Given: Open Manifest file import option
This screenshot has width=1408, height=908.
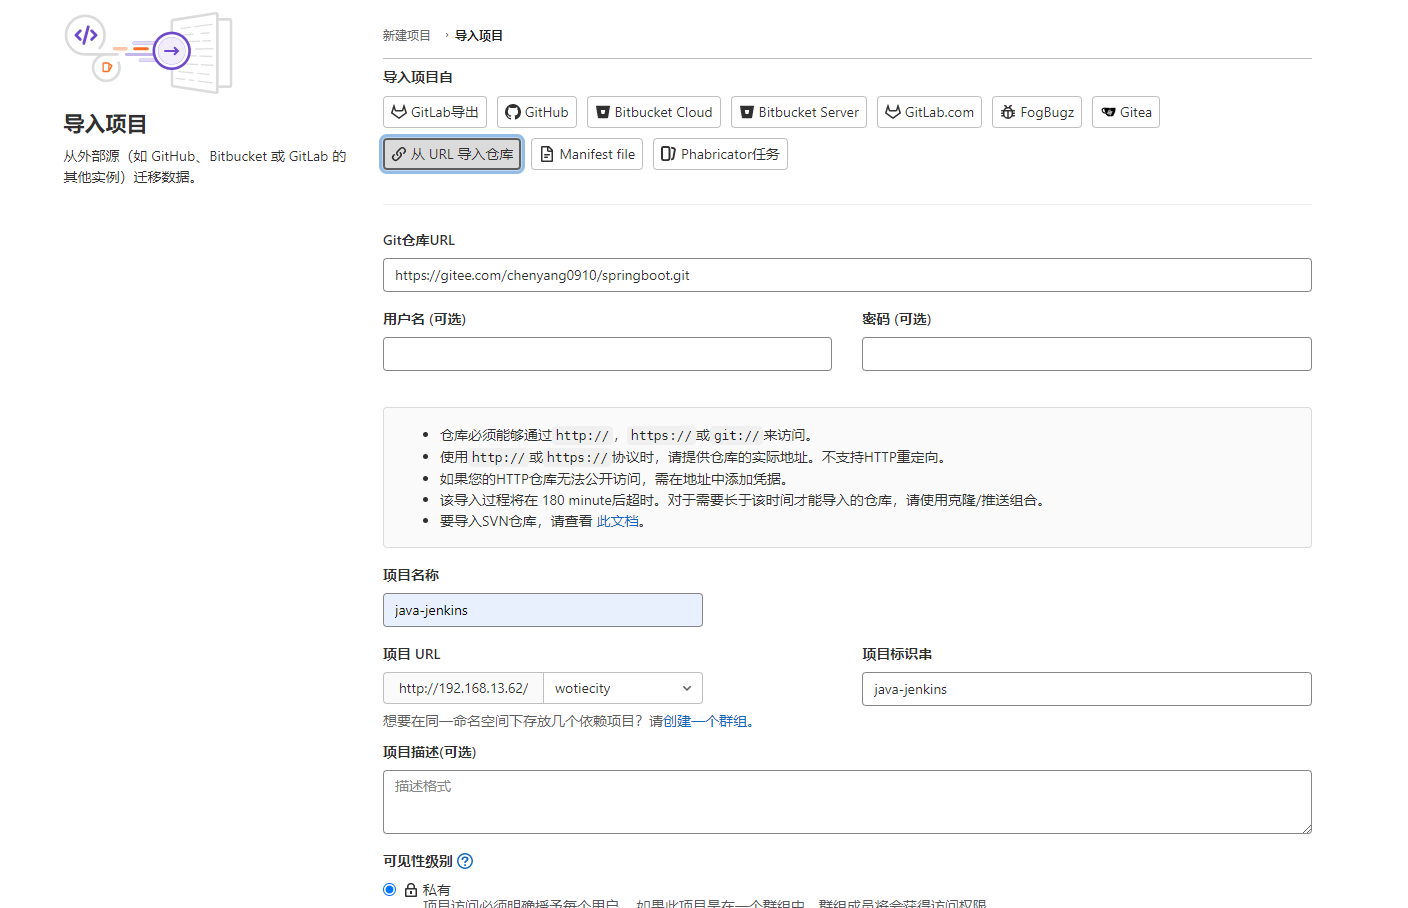Looking at the screenshot, I should pos(587,154).
